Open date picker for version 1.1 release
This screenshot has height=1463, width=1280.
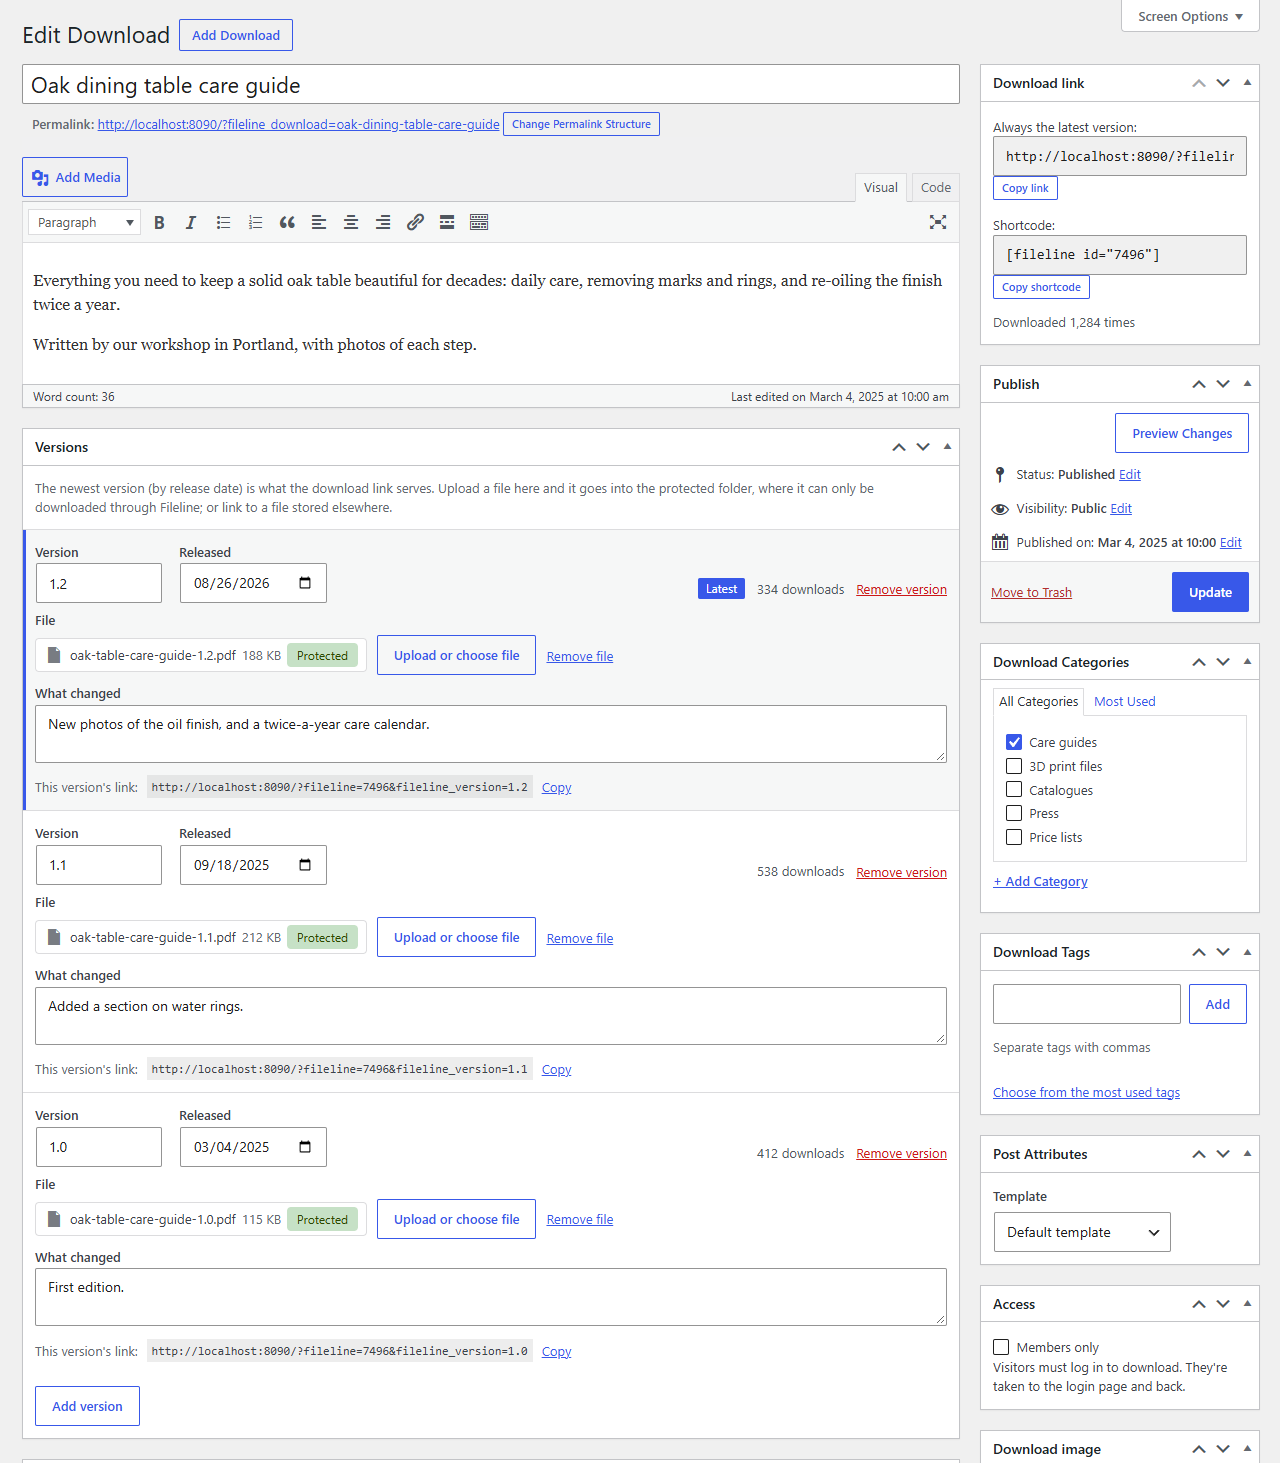point(305,865)
